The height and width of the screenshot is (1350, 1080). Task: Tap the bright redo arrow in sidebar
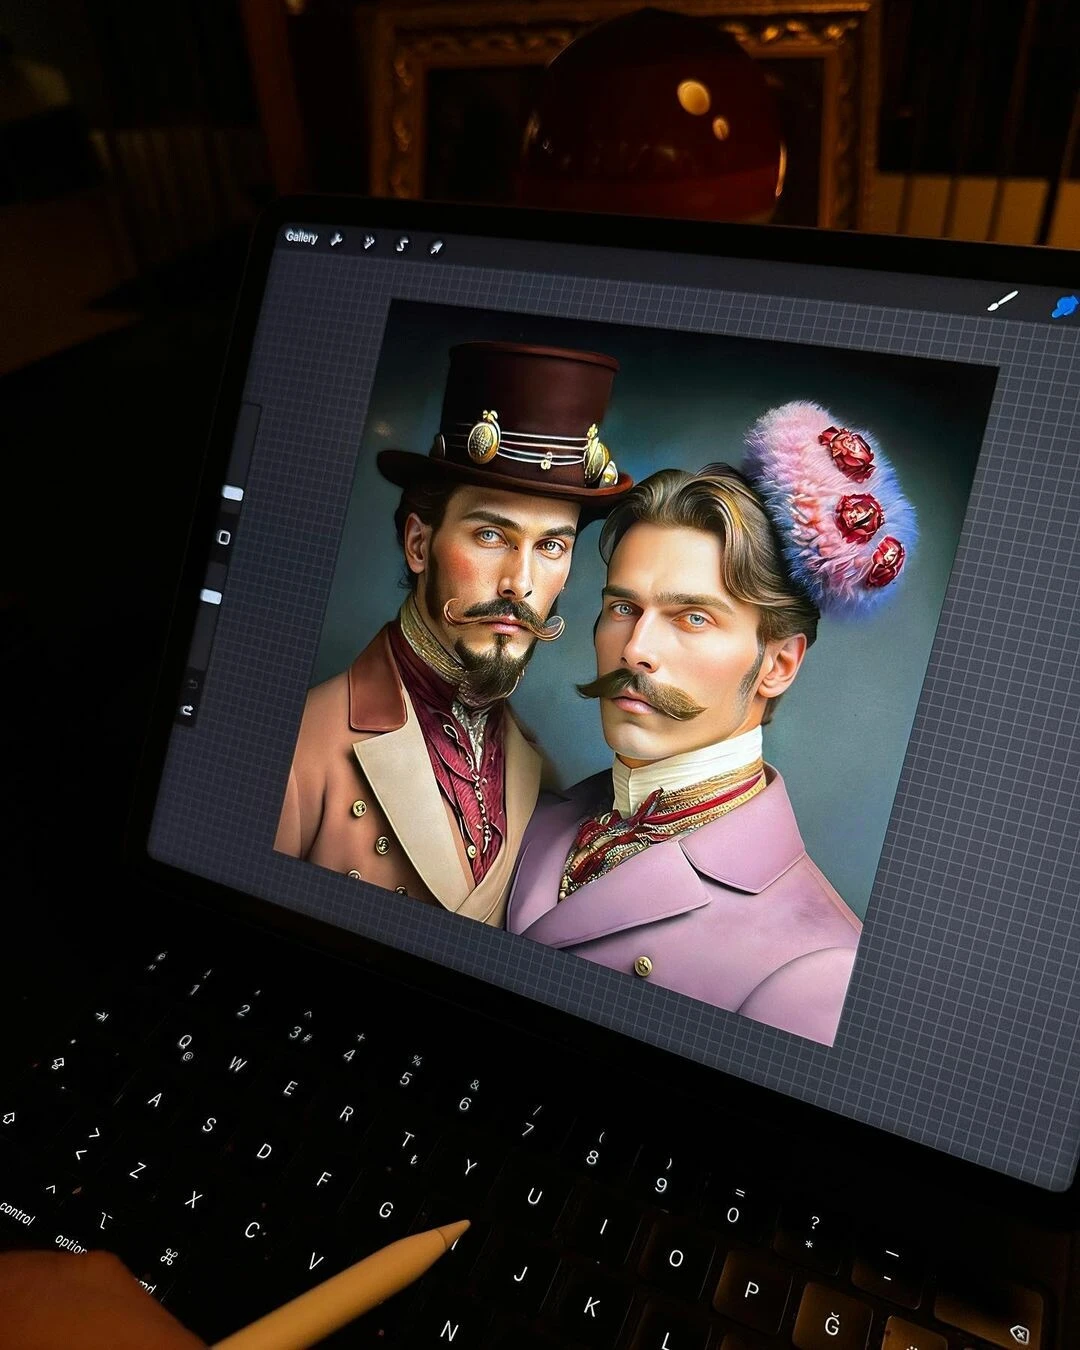(187, 711)
